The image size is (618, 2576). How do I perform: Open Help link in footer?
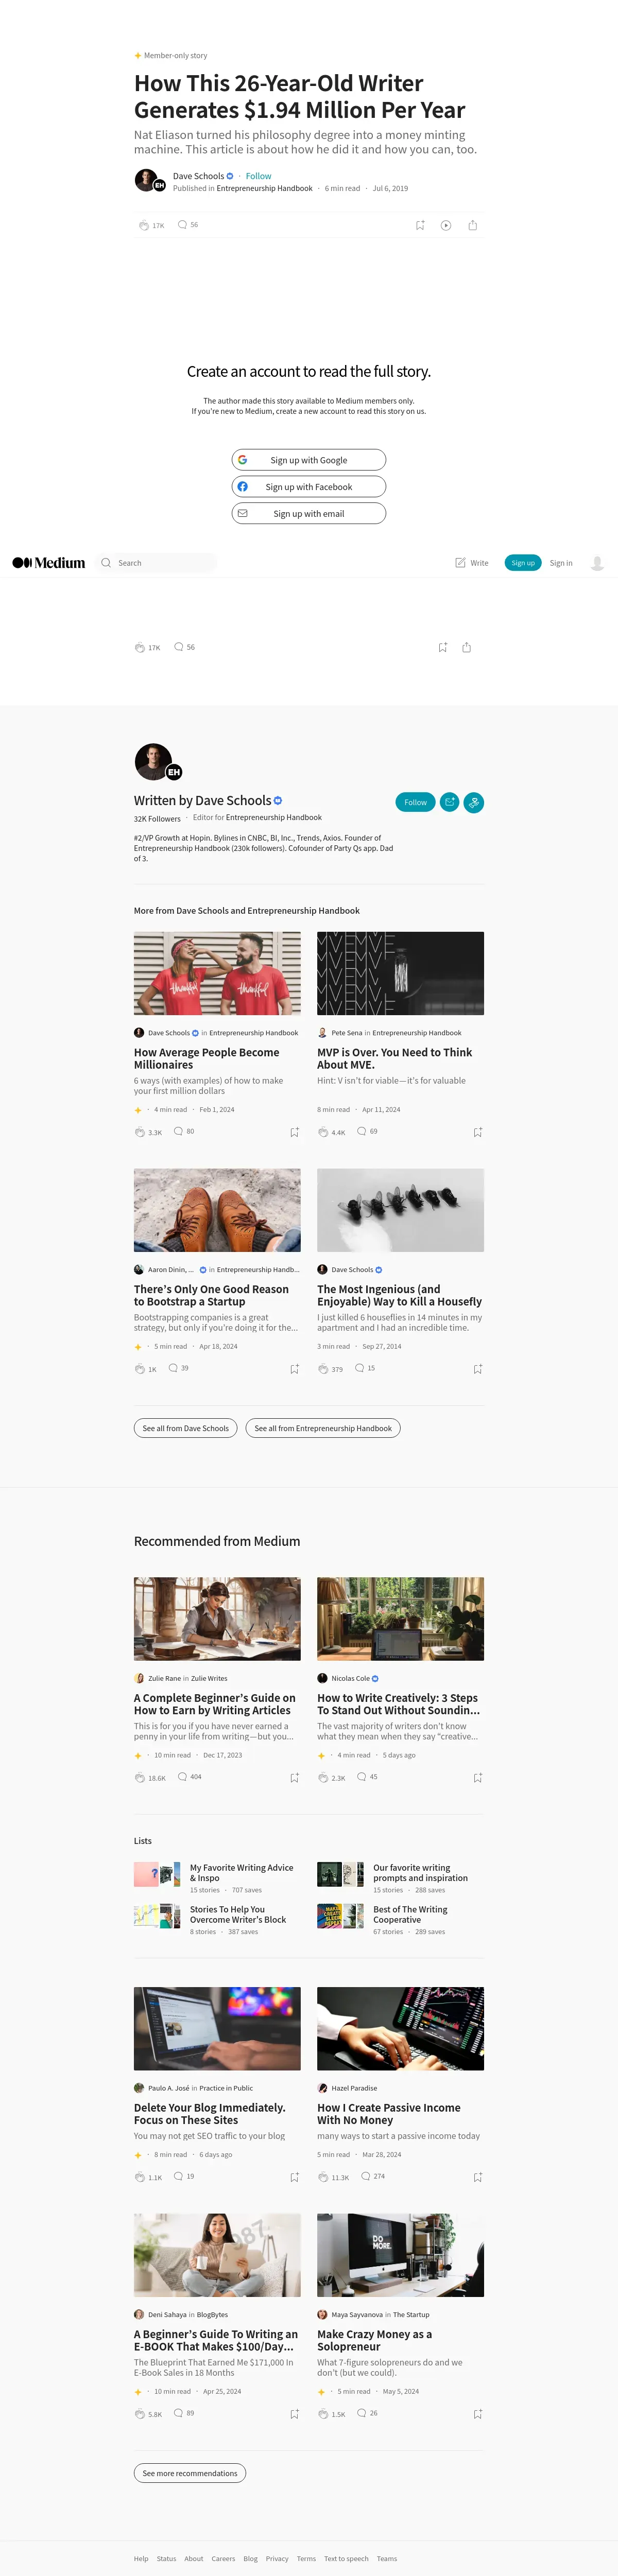coord(141,2559)
